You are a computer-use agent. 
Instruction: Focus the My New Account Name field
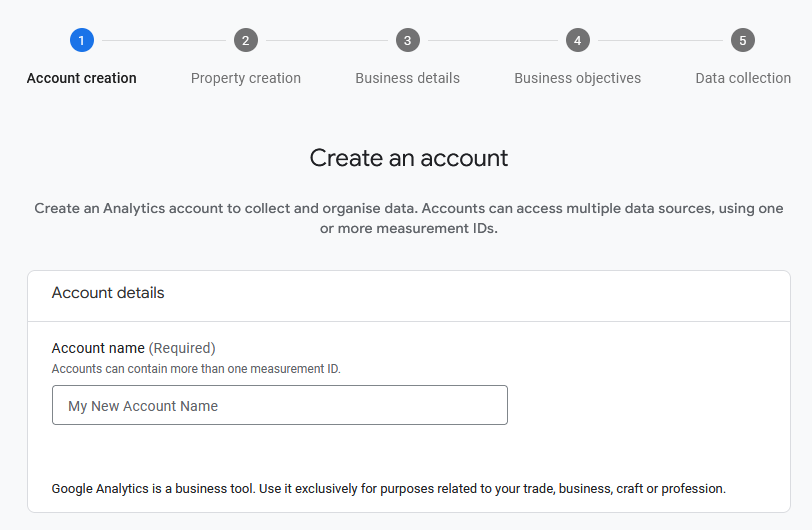click(280, 405)
